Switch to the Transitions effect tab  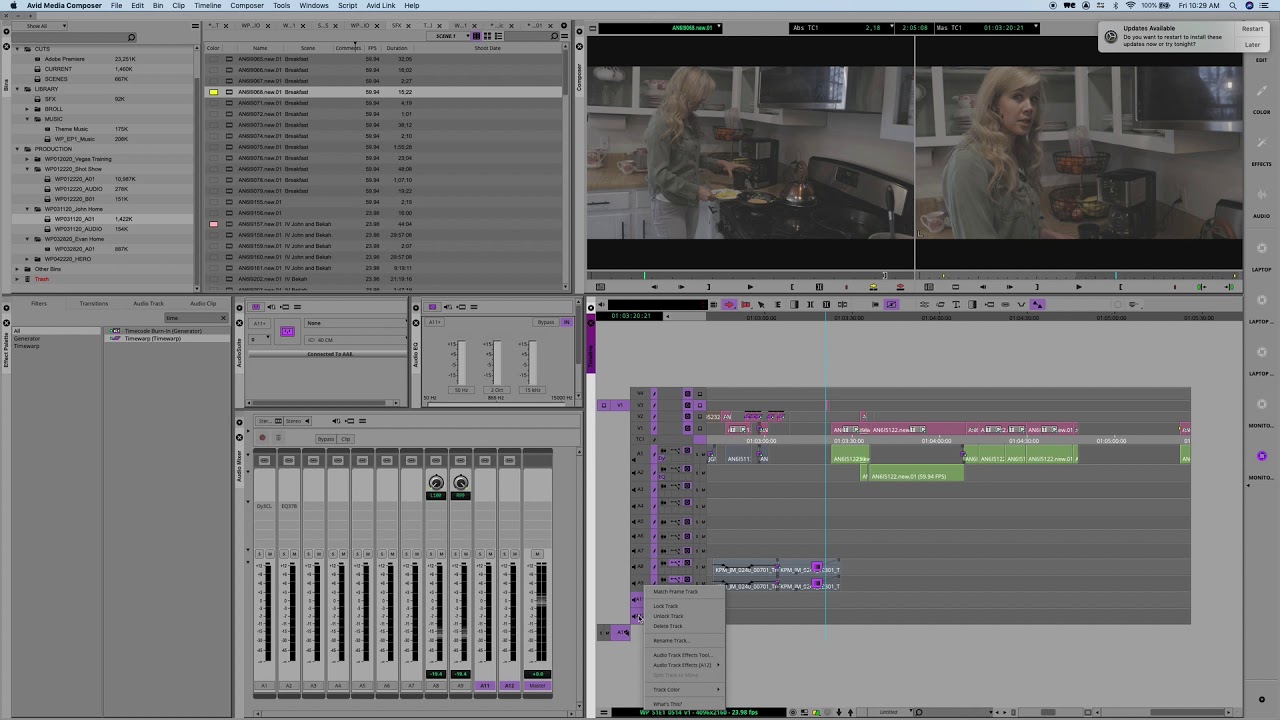94,303
